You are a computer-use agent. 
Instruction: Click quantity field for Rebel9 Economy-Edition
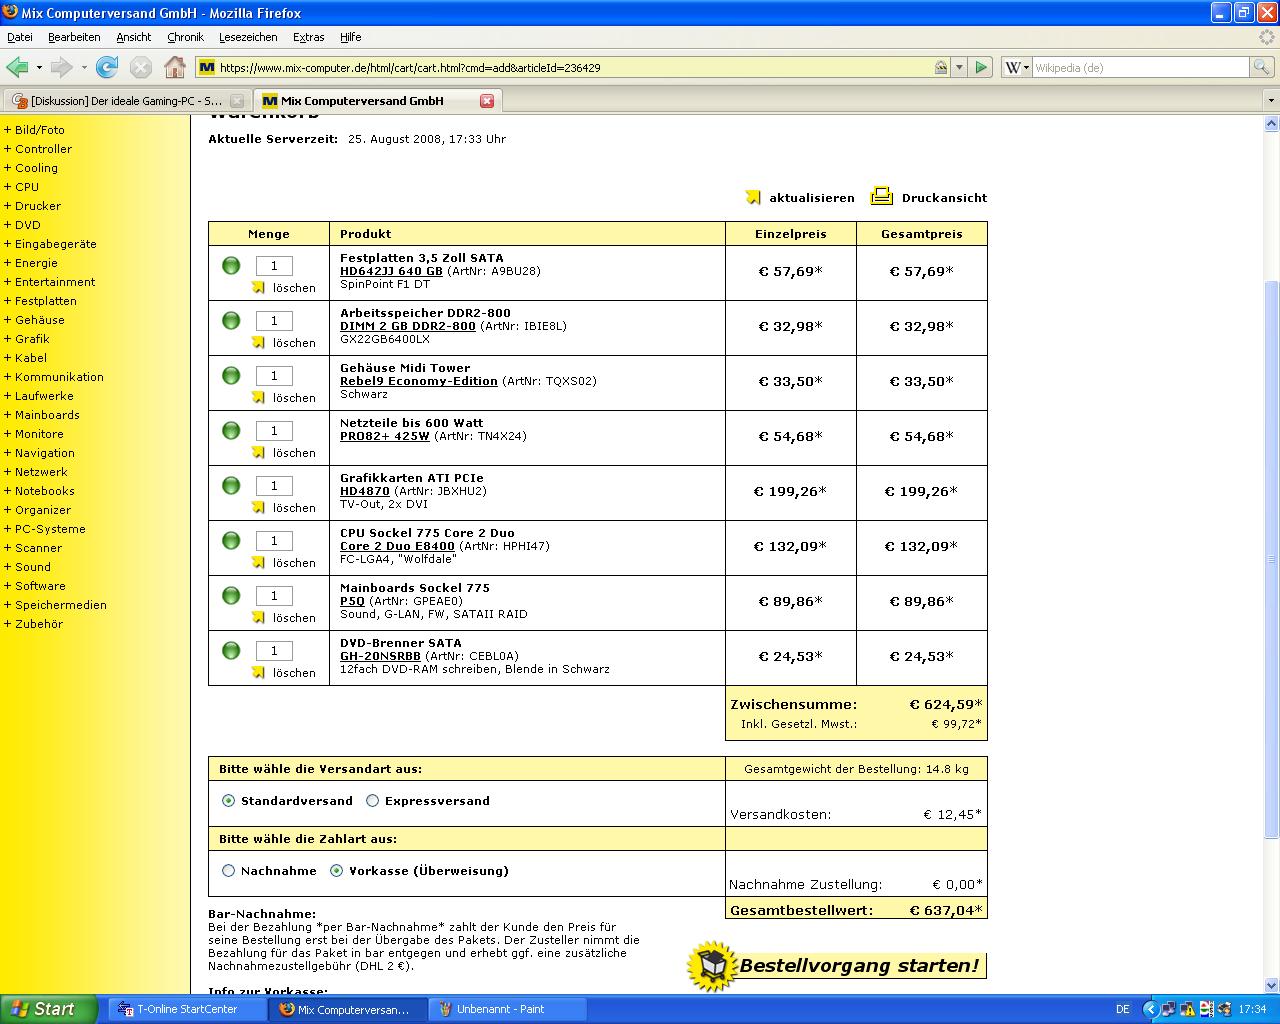pyautogui.click(x=274, y=376)
